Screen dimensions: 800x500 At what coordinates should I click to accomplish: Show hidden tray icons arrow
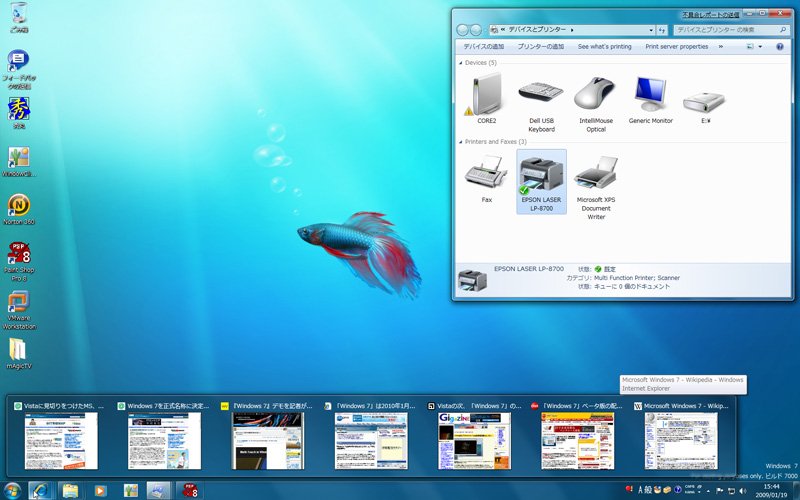pyautogui.click(x=708, y=491)
